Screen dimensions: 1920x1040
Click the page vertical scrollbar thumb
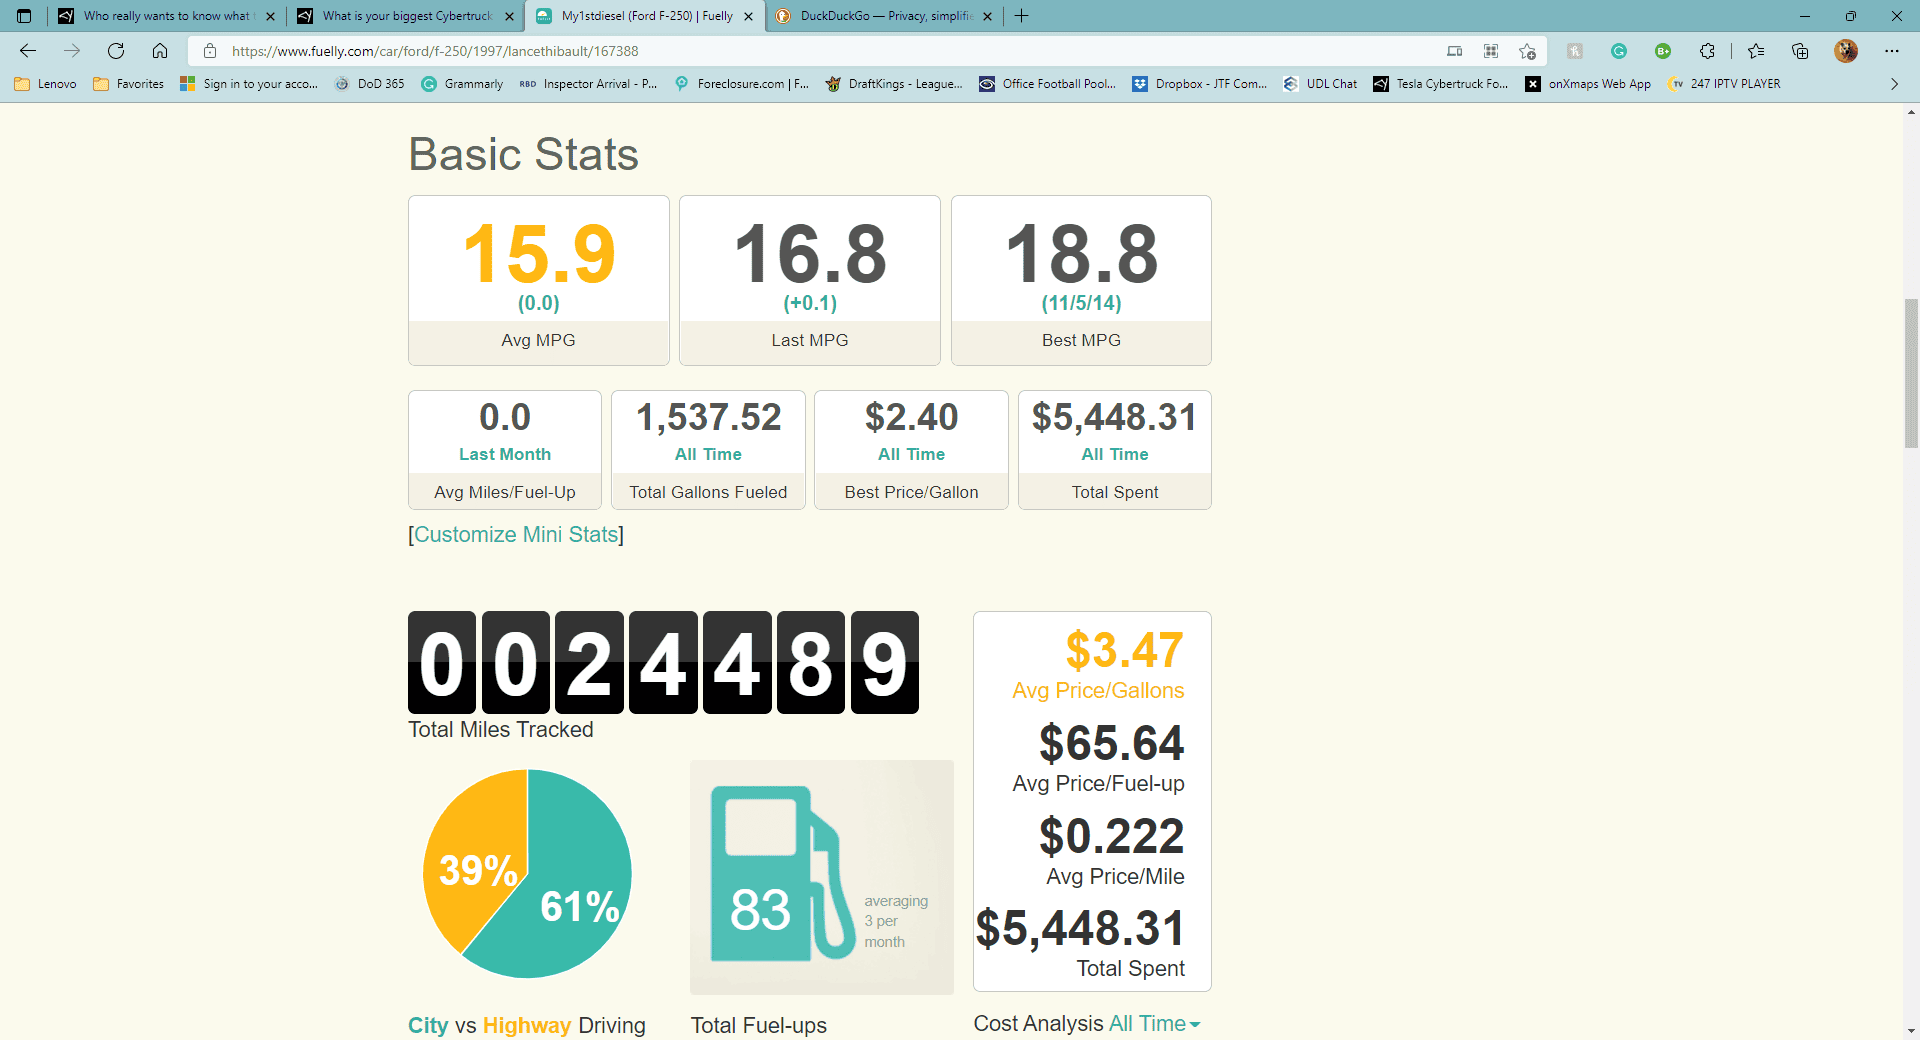1911,373
